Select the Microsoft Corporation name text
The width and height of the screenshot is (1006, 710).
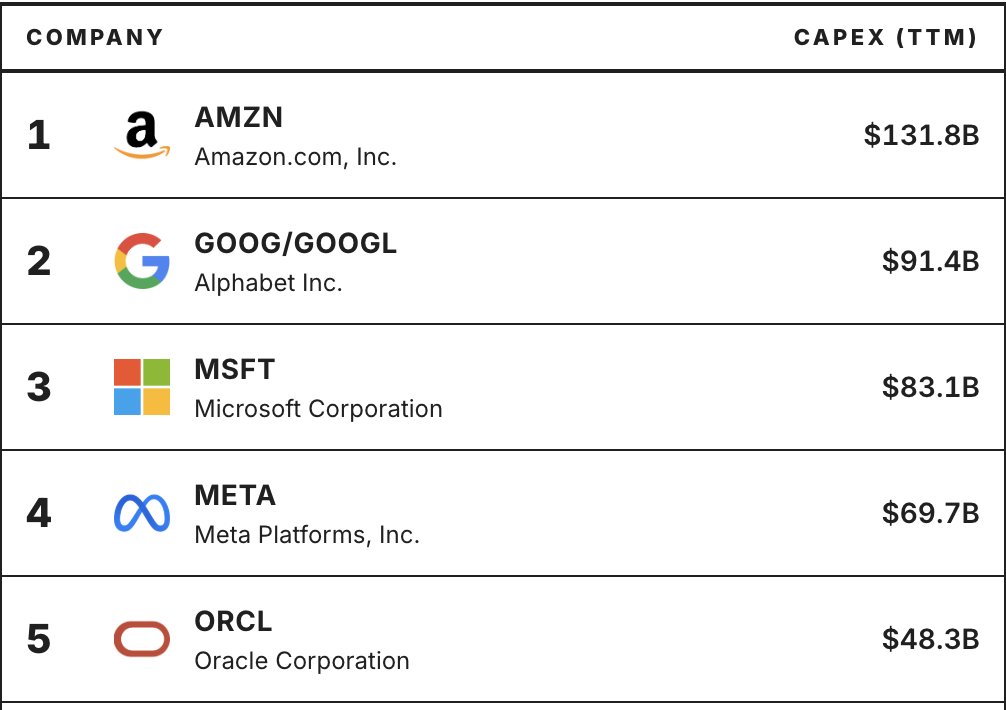(x=318, y=409)
